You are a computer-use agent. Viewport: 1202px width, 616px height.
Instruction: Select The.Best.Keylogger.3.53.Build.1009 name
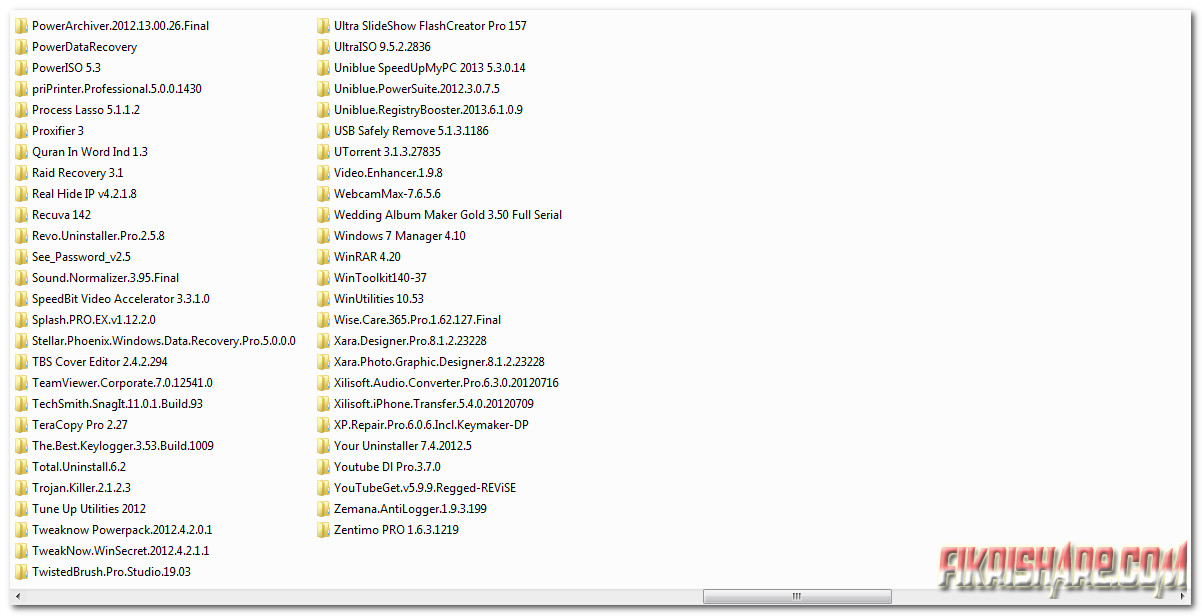click(123, 446)
